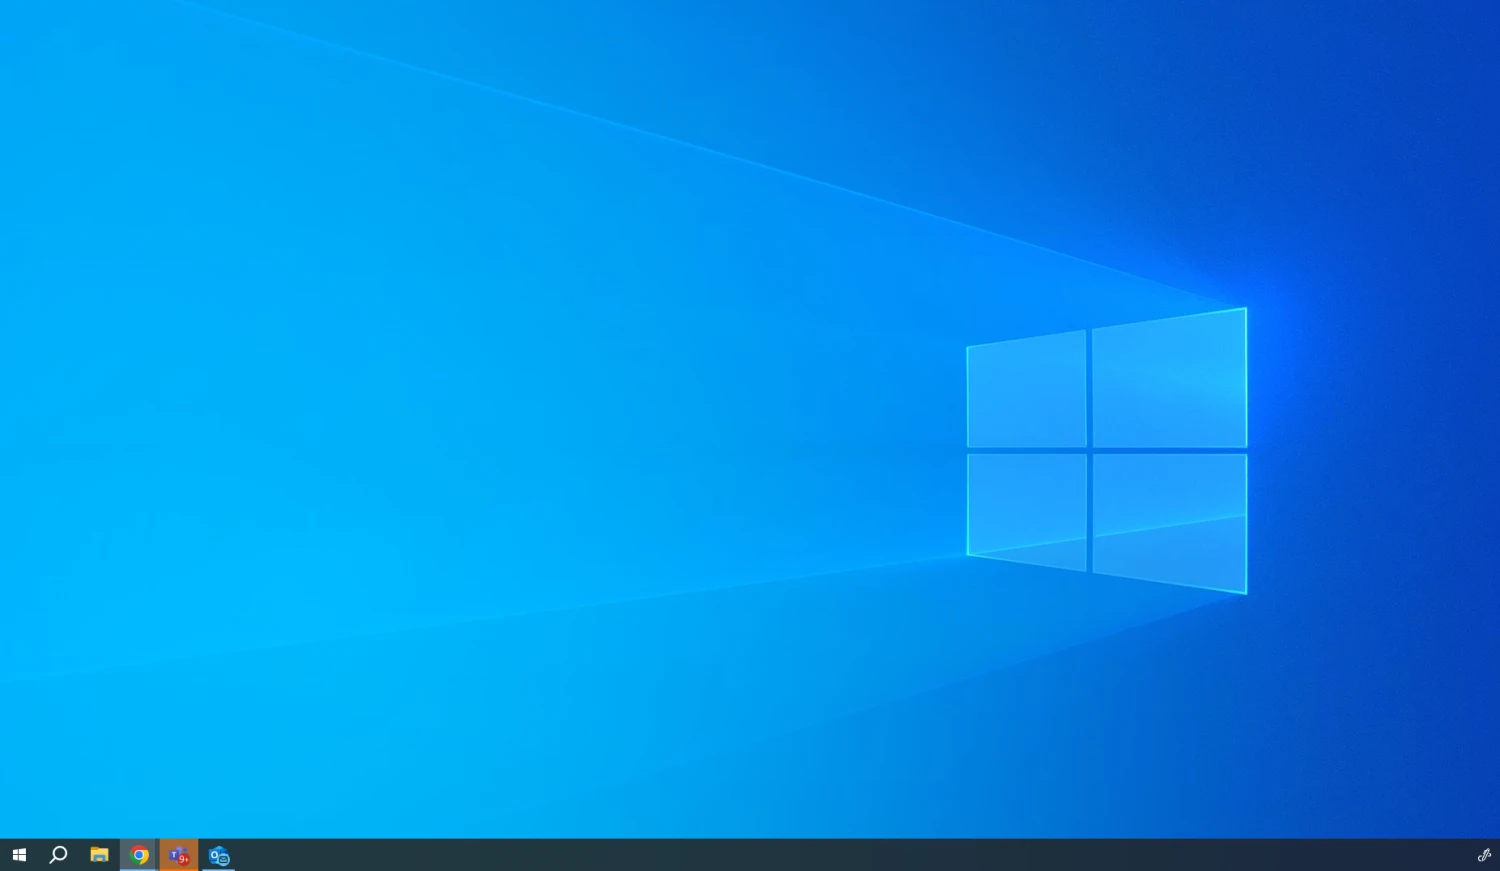The width and height of the screenshot is (1500, 871).
Task: Open Windows Ink Workspace pen icon
Action: [1484, 855]
